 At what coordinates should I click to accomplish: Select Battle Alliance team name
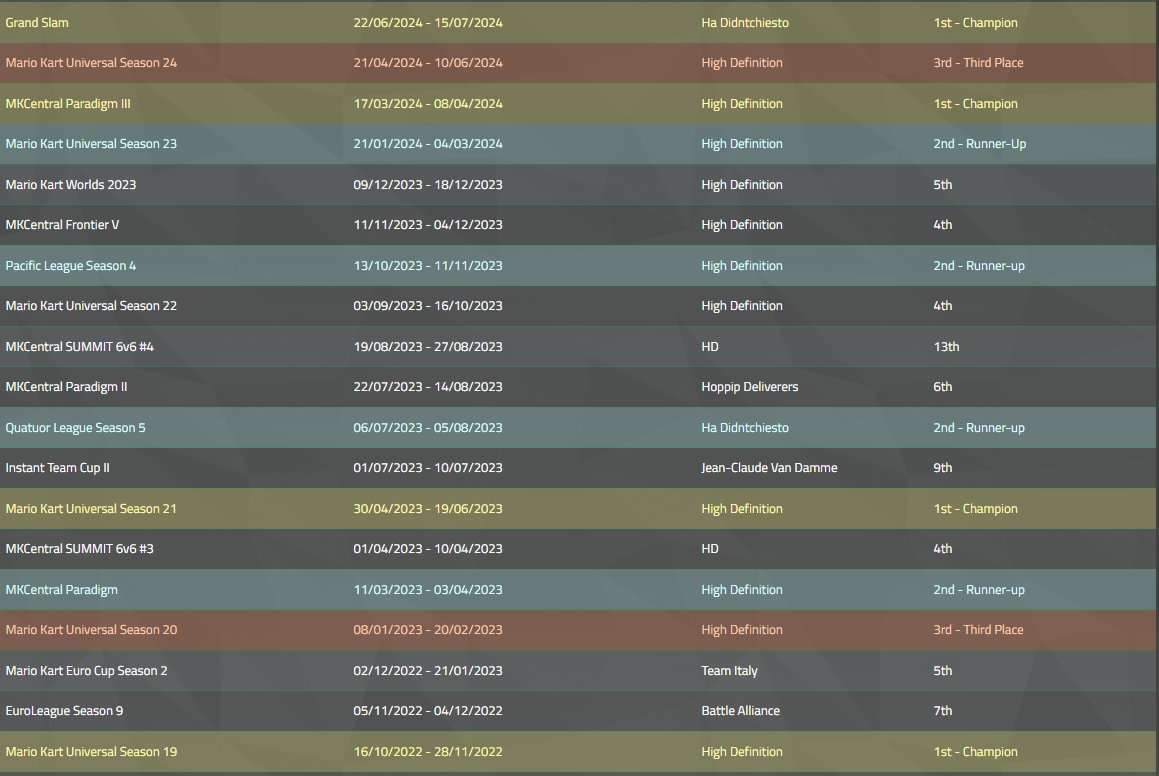741,711
